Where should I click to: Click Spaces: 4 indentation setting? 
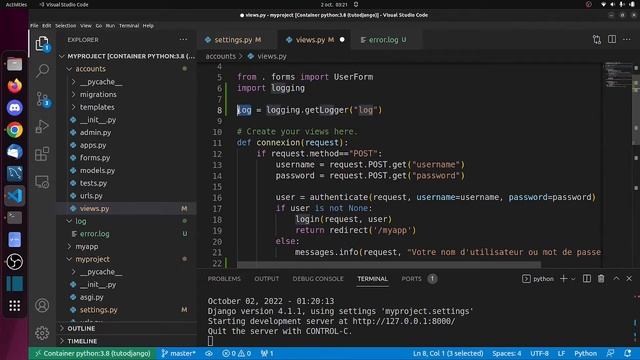pos(507,353)
